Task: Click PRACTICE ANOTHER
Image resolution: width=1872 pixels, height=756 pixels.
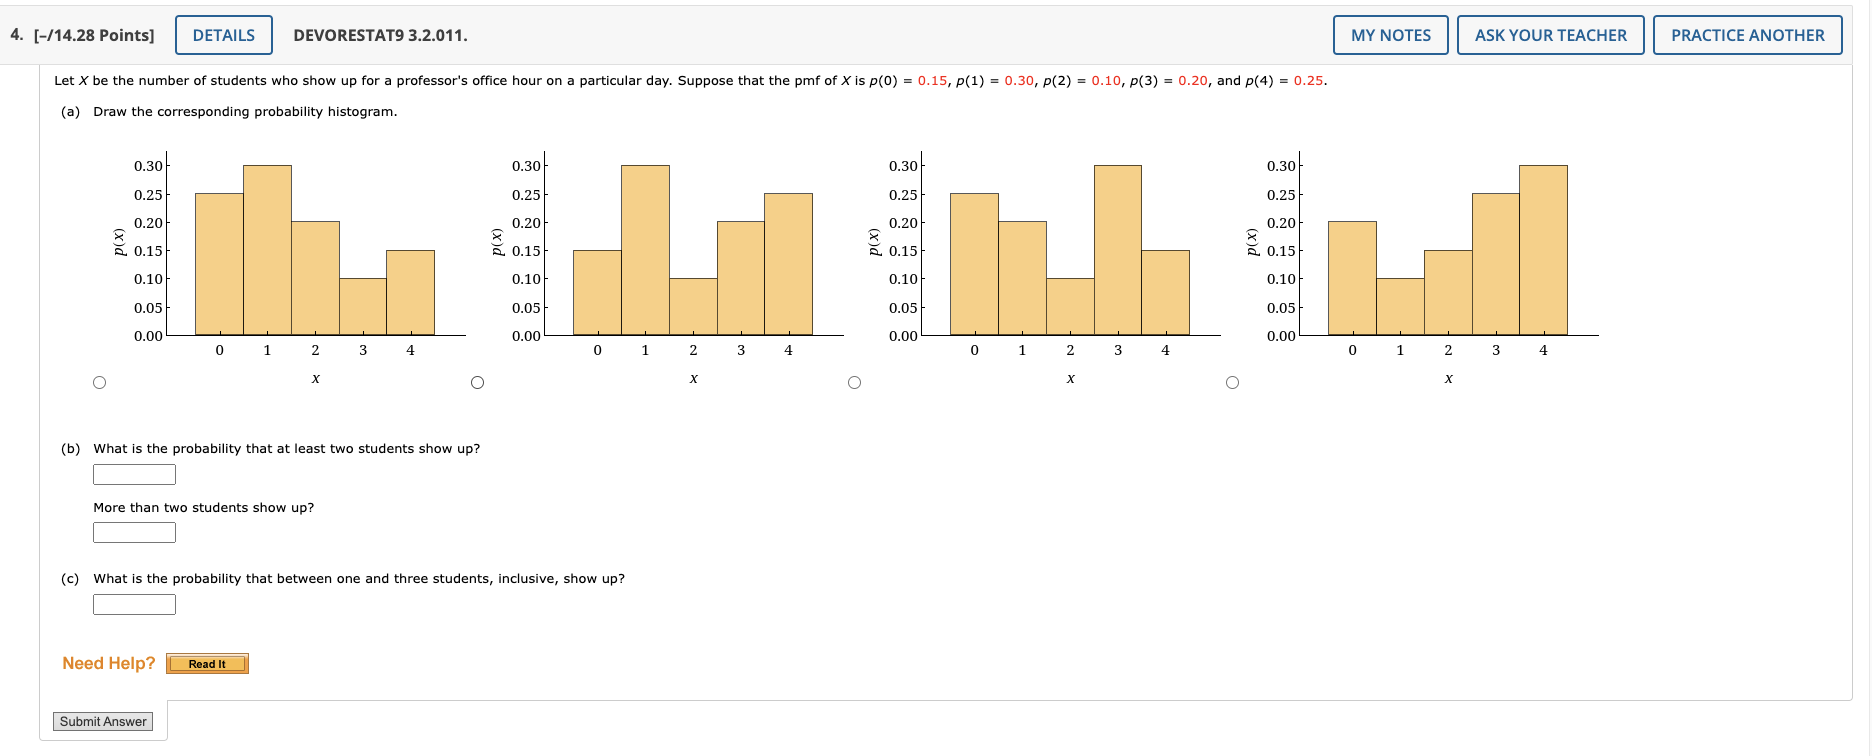Action: (x=1747, y=34)
